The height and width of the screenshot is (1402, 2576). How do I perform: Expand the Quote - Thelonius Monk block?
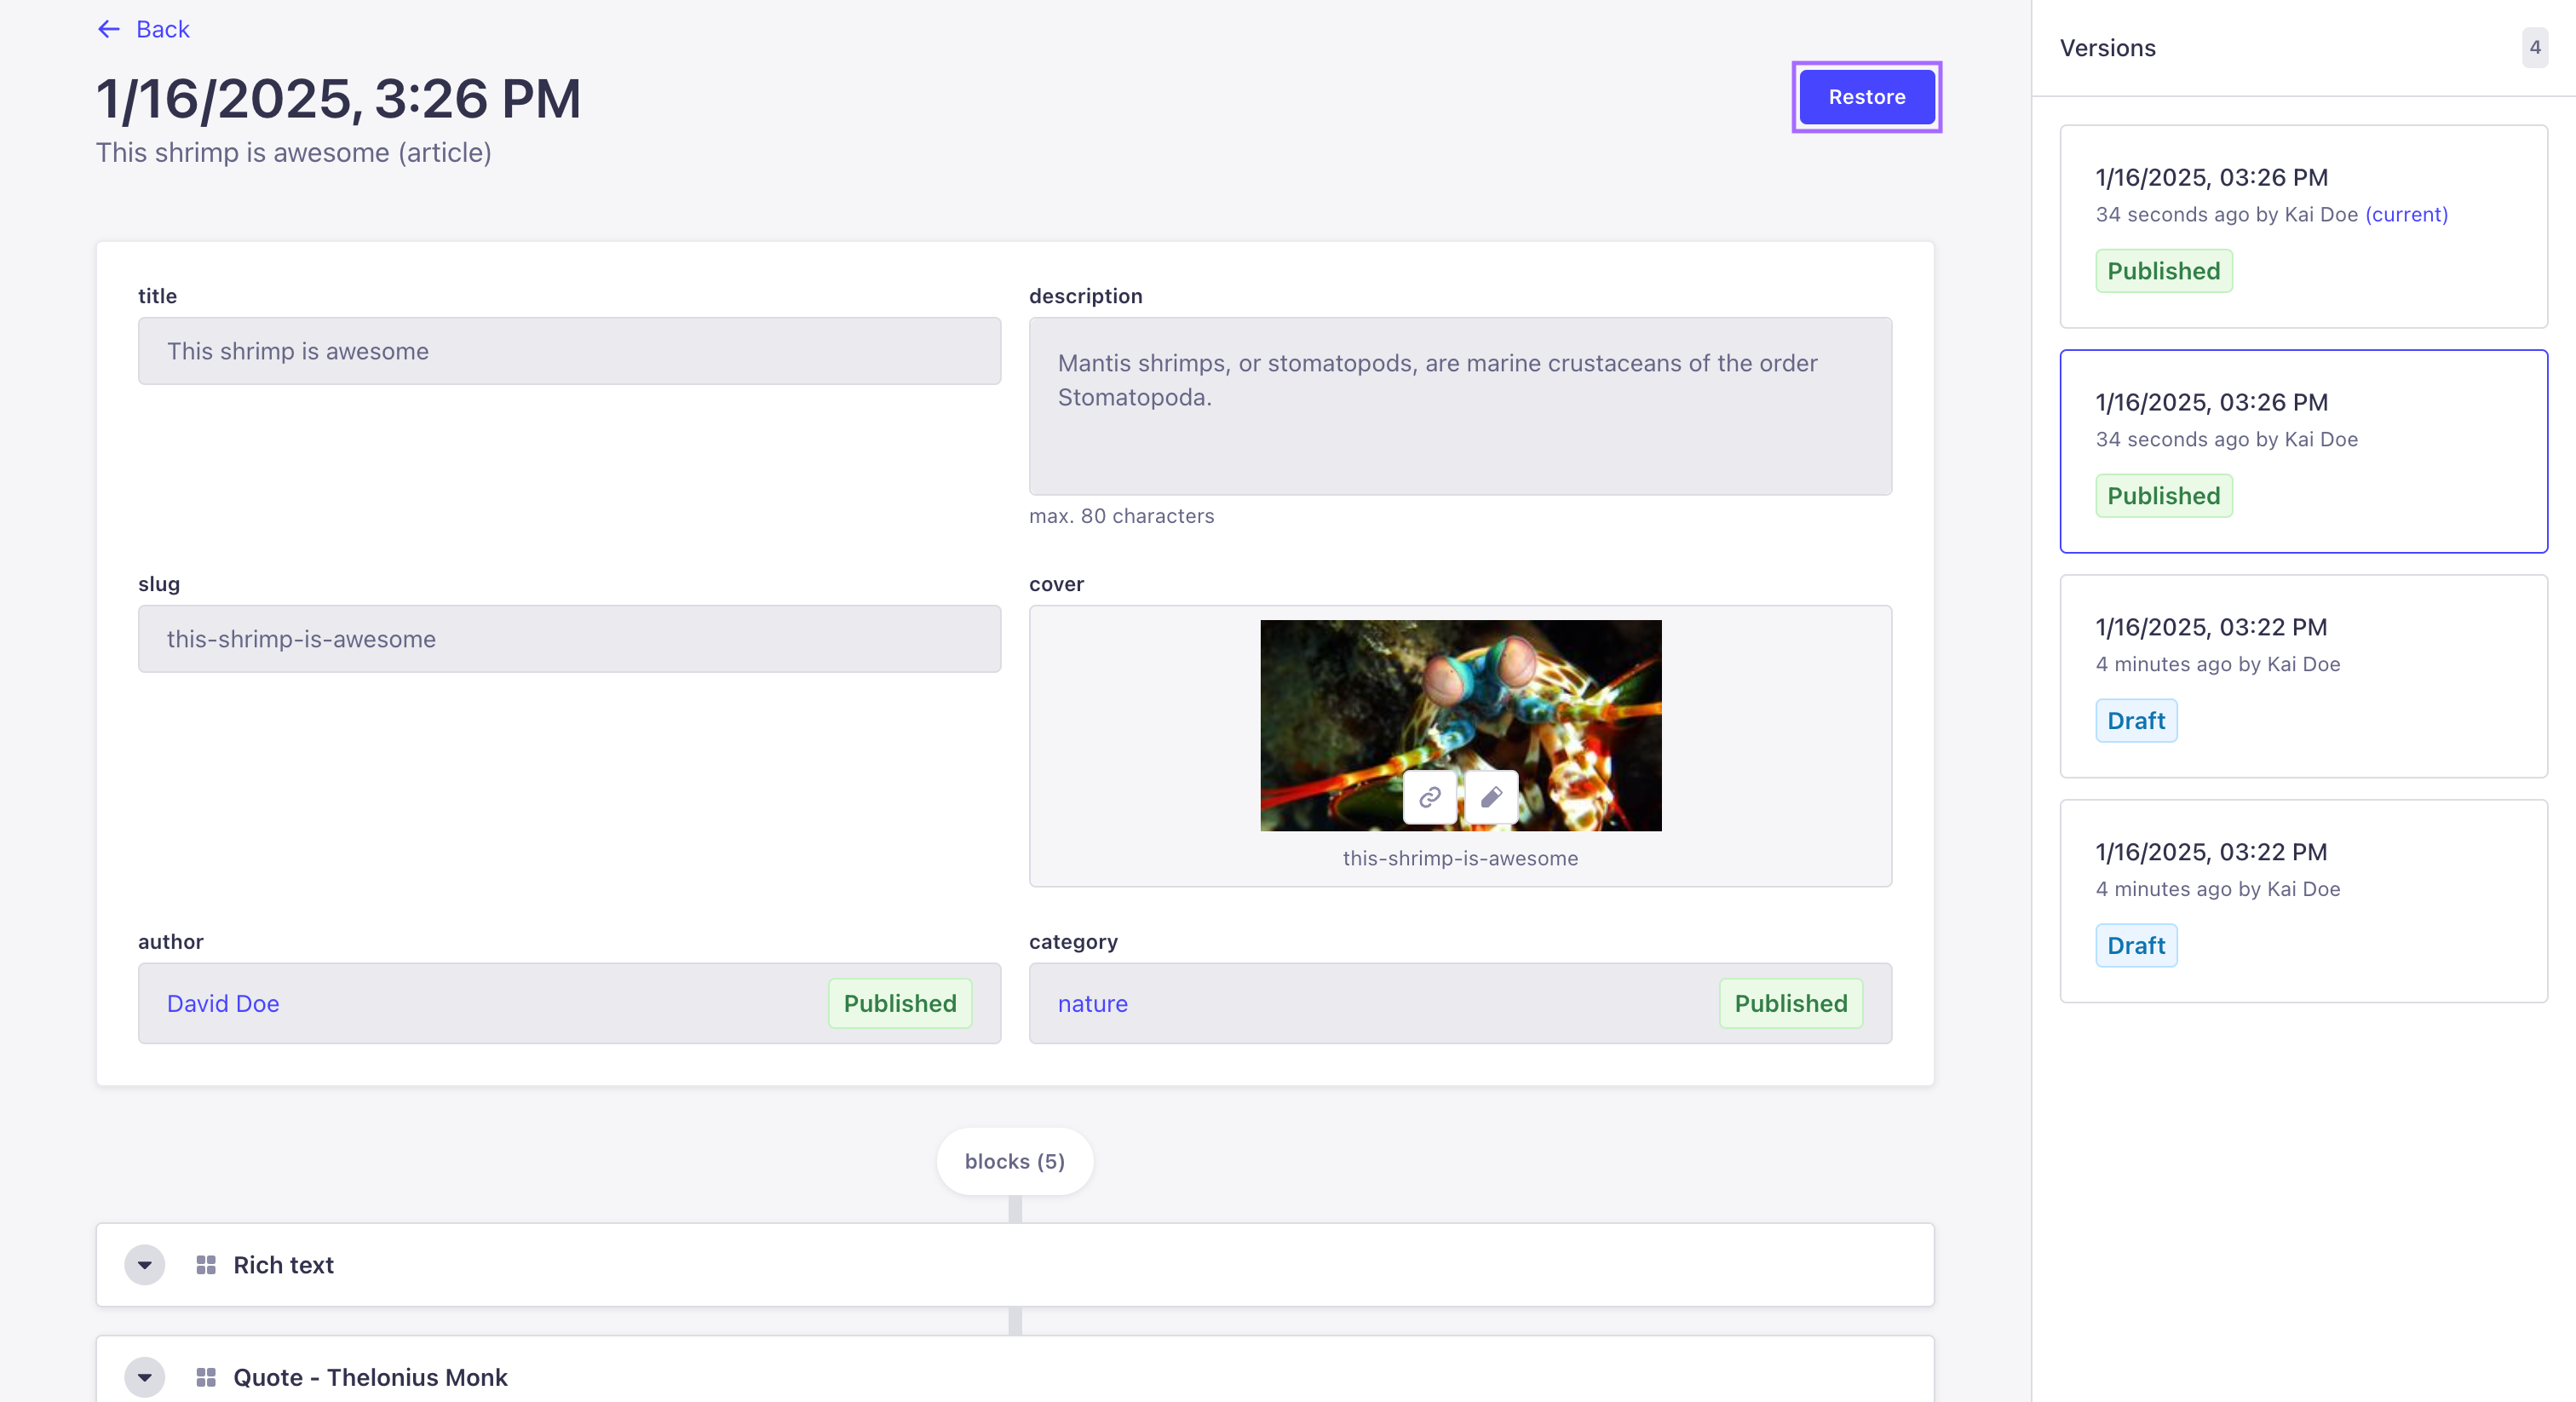(x=144, y=1377)
